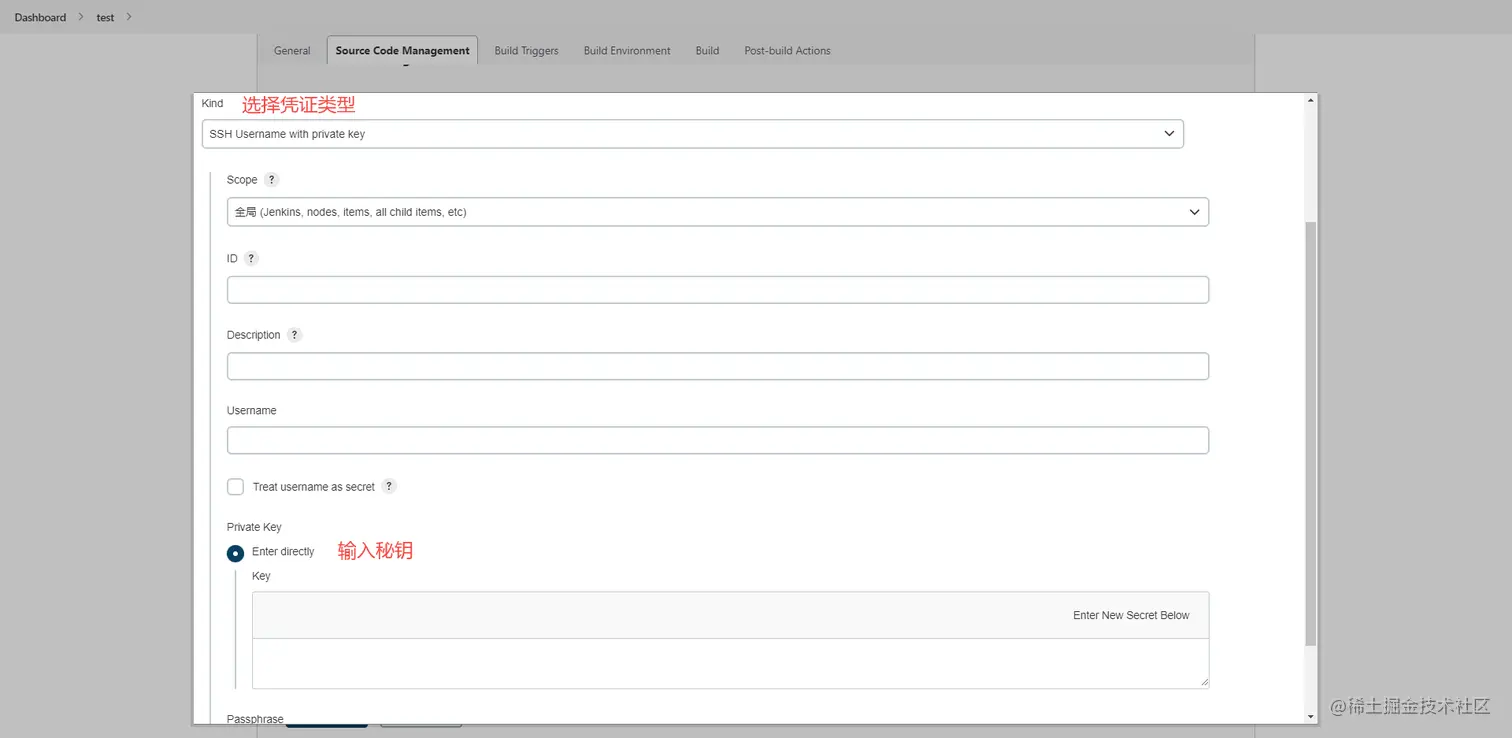Click the dialog scroll down arrow
The image size is (1512, 738).
[x=1311, y=717]
